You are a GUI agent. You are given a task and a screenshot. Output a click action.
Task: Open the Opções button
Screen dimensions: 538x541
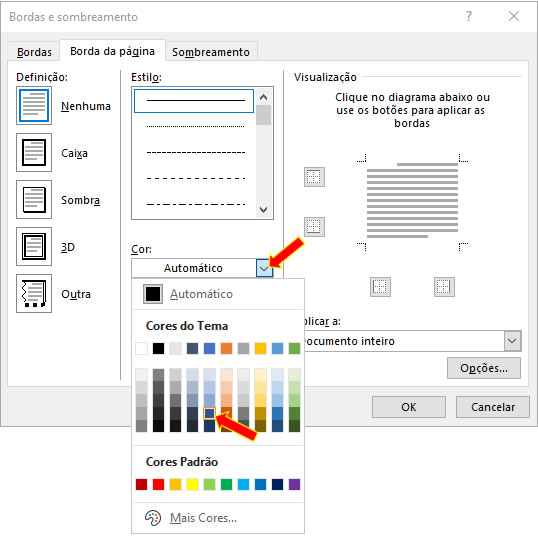(484, 368)
